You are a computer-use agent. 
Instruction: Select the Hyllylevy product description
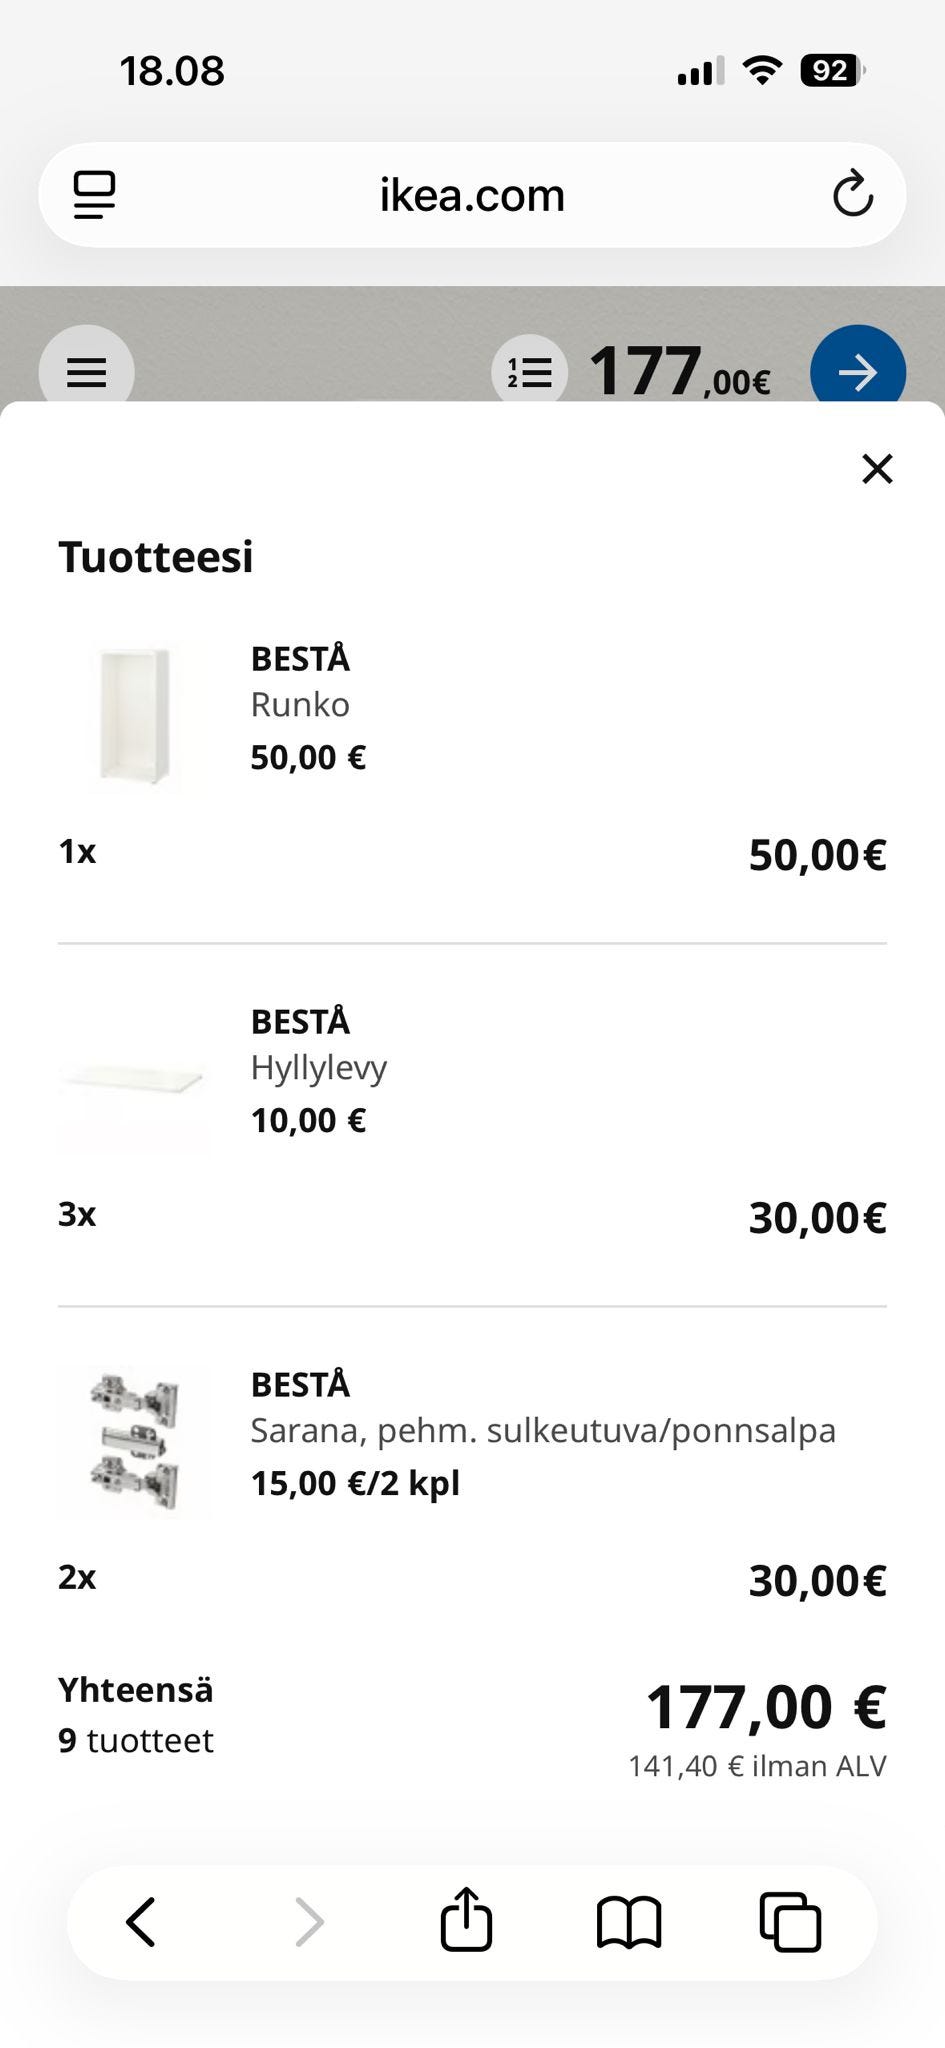point(318,1068)
